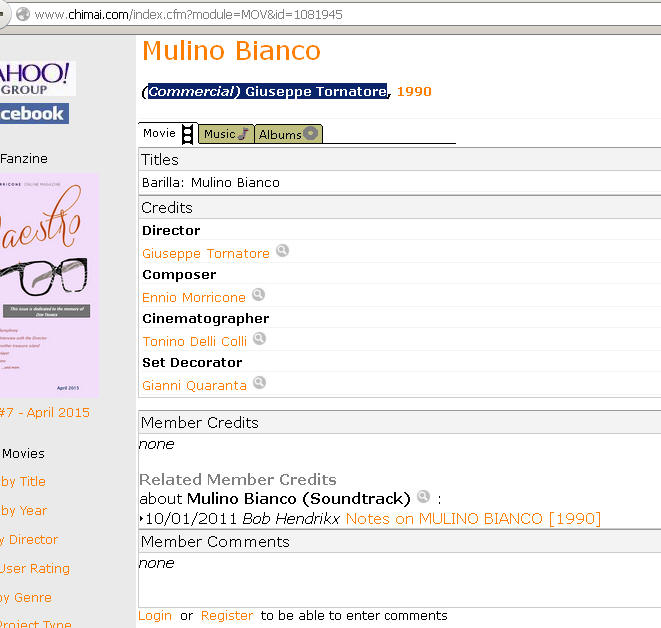Browse movies by Genre
This screenshot has height=628, width=661.
[x=26, y=598]
